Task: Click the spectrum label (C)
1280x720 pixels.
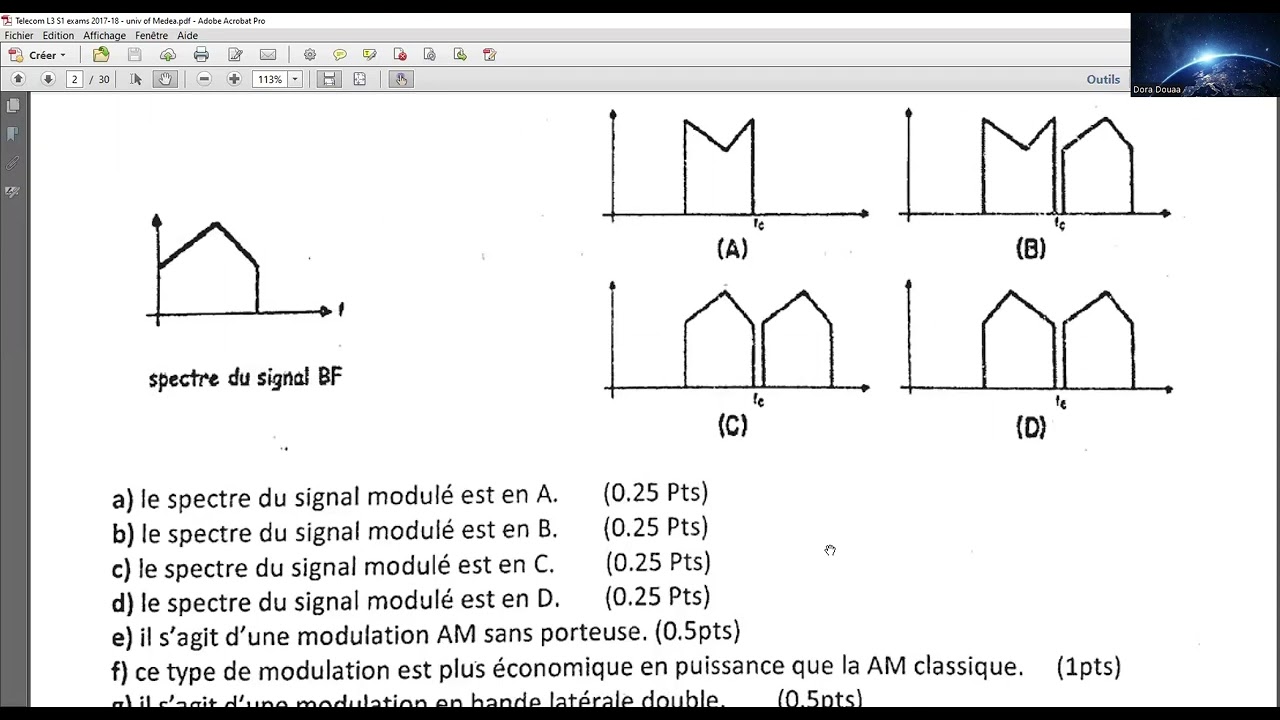Action: pos(732,426)
